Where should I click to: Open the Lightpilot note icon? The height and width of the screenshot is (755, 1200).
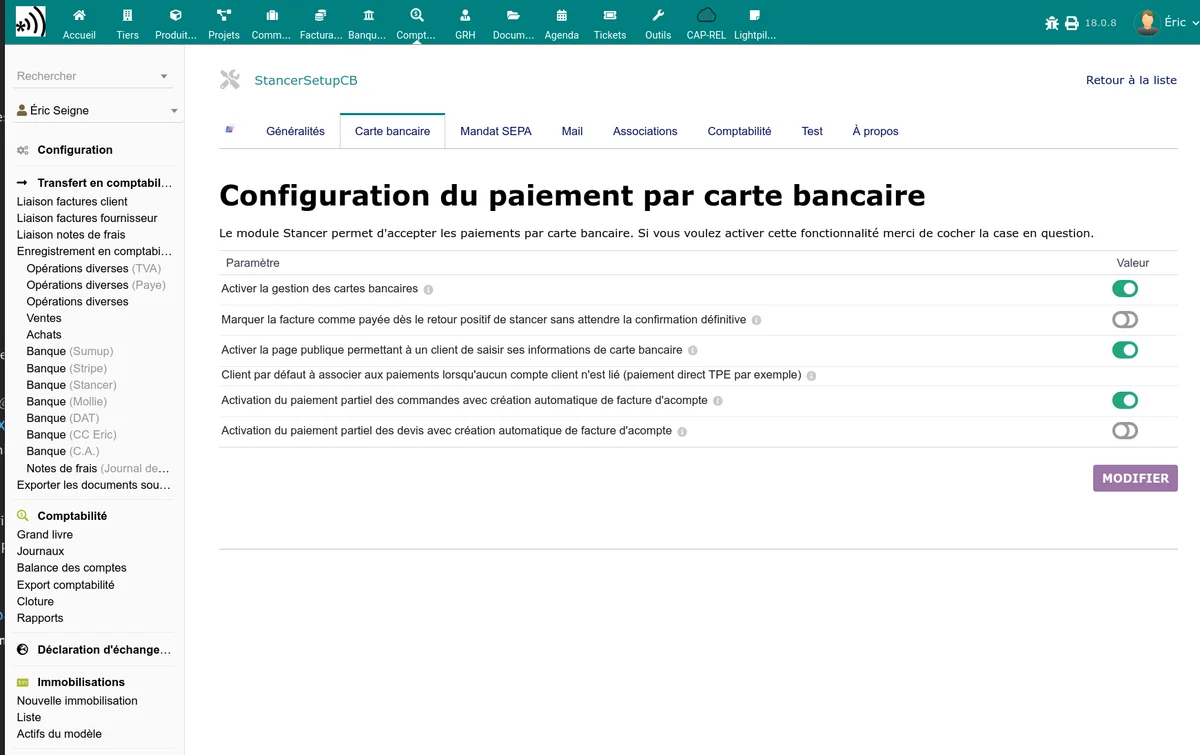pyautogui.click(x=754, y=15)
